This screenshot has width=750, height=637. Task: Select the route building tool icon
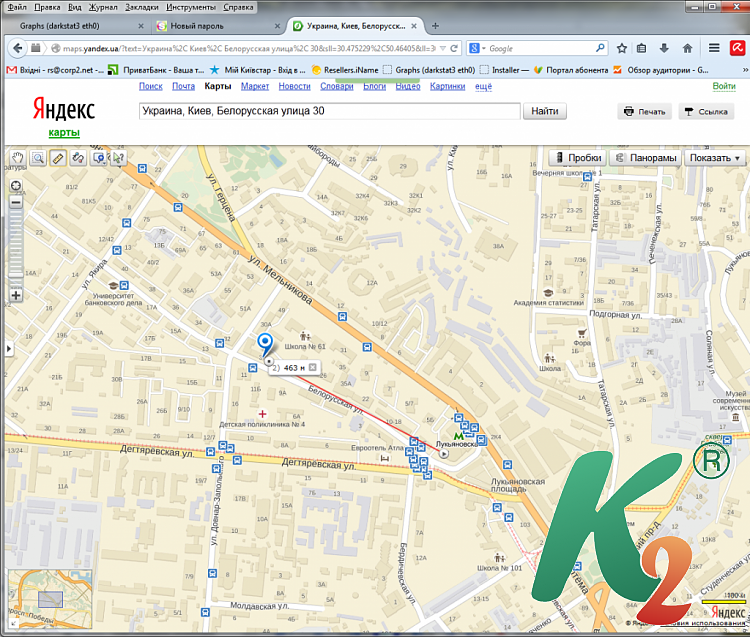coord(78,157)
